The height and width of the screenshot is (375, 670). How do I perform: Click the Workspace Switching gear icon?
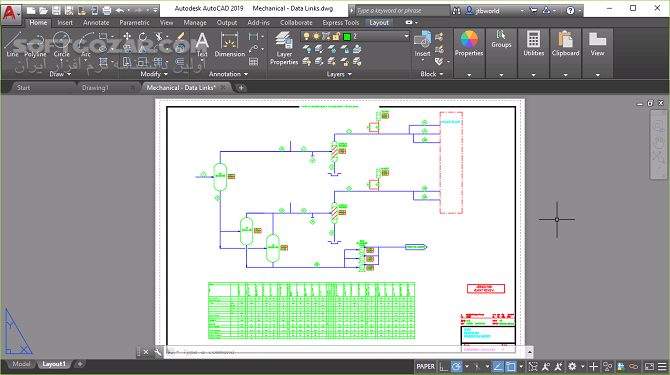(572, 366)
